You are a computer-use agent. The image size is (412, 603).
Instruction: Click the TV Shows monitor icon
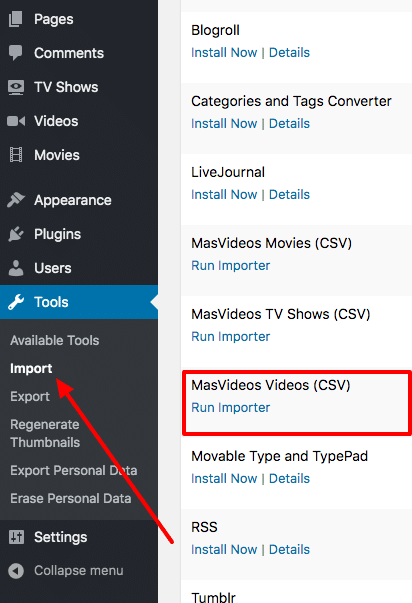(x=16, y=87)
